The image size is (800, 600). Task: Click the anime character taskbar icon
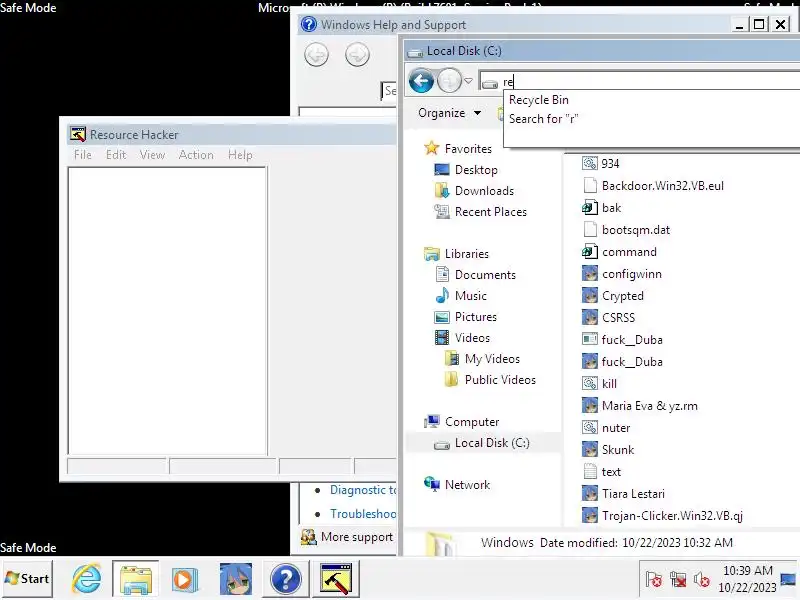pos(235,579)
